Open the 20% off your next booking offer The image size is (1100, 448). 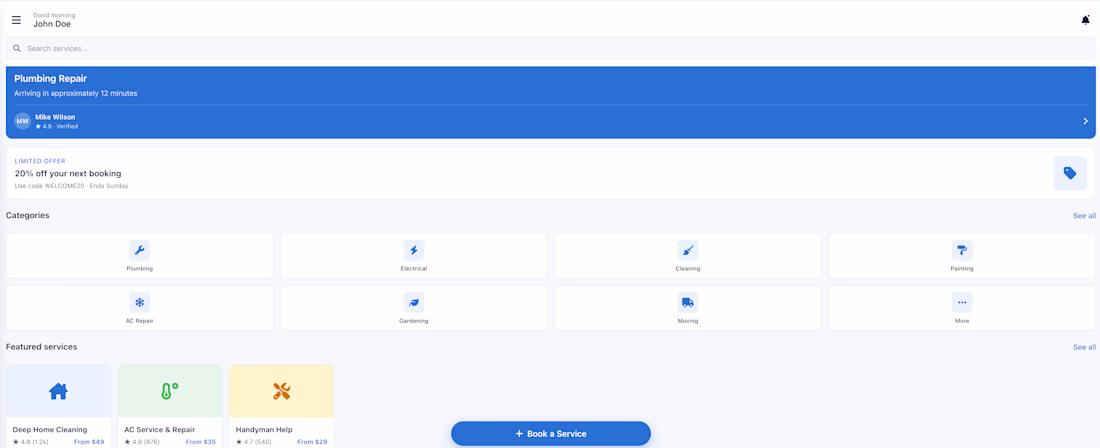pos(551,173)
